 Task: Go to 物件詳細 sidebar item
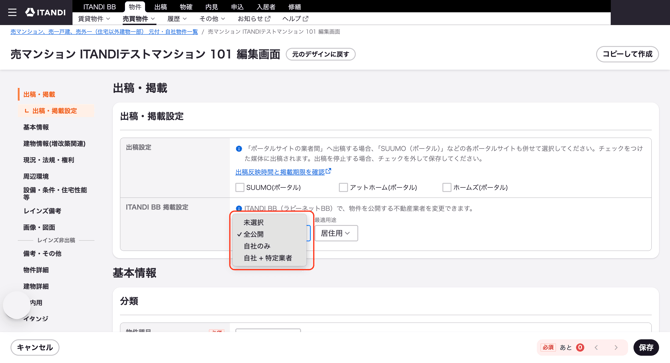click(x=36, y=270)
